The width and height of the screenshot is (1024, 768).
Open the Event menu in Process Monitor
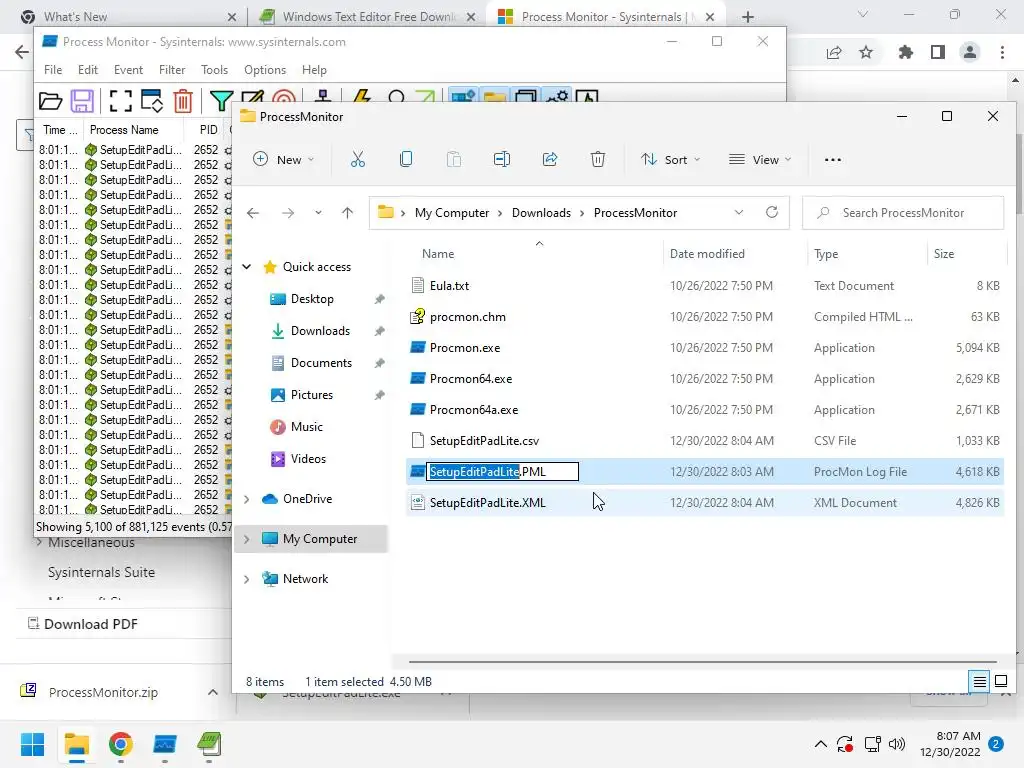(x=128, y=70)
